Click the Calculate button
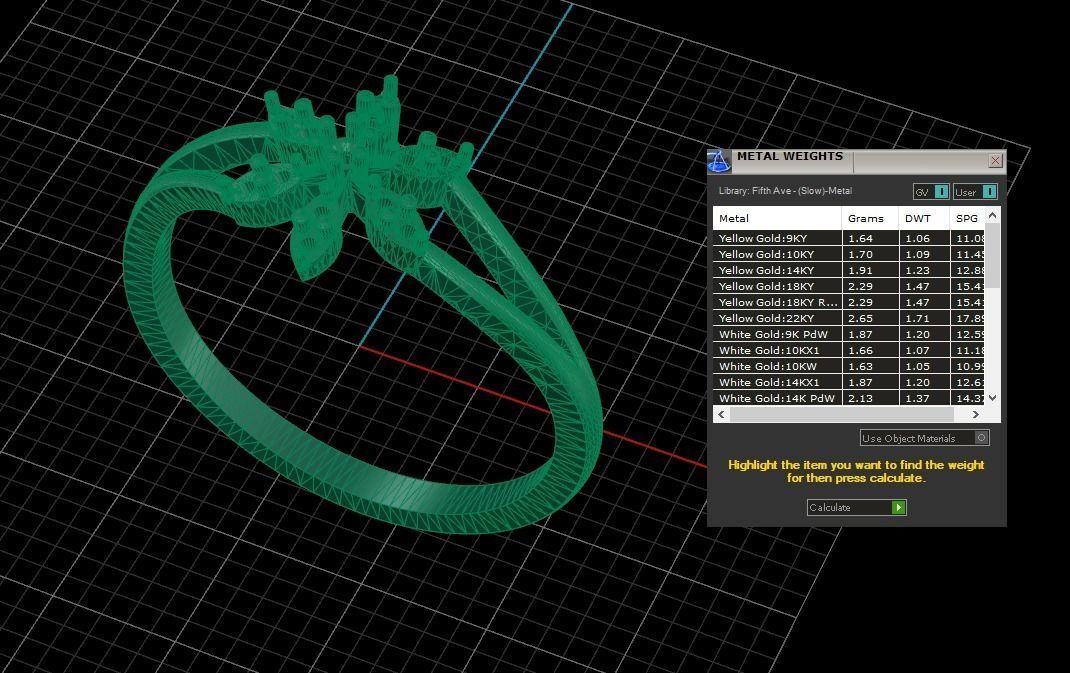This screenshot has height=673, width=1070. tap(856, 507)
